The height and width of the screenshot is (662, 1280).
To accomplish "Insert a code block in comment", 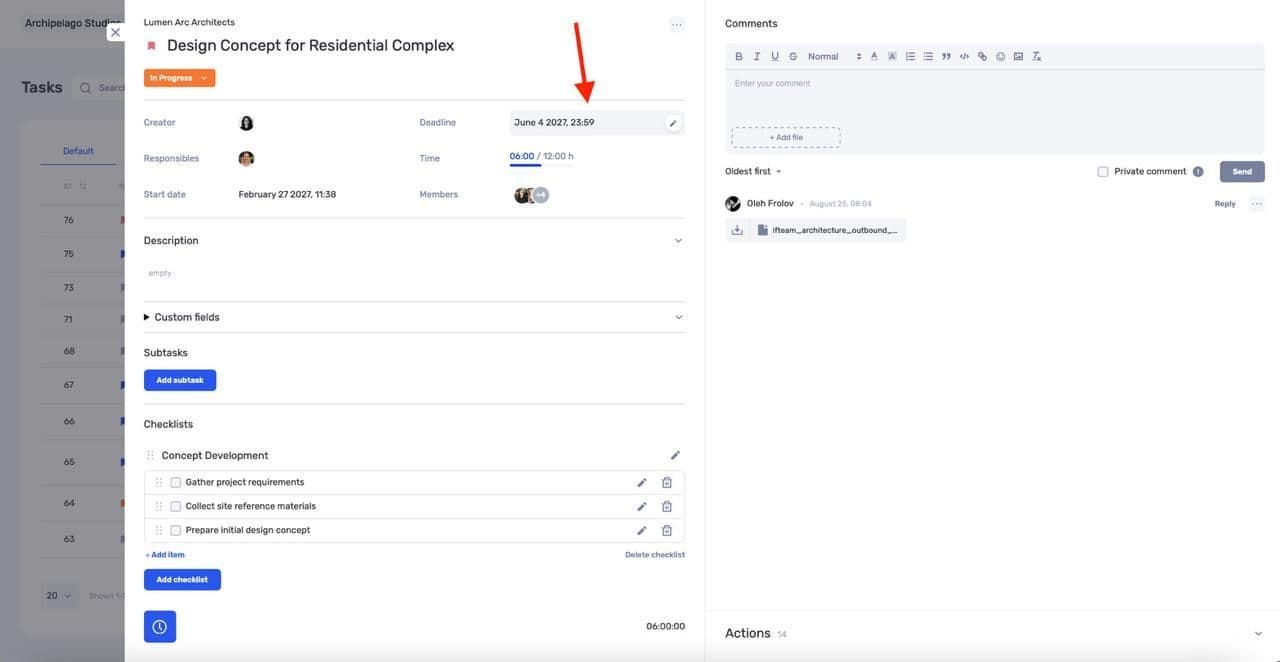I will point(964,56).
